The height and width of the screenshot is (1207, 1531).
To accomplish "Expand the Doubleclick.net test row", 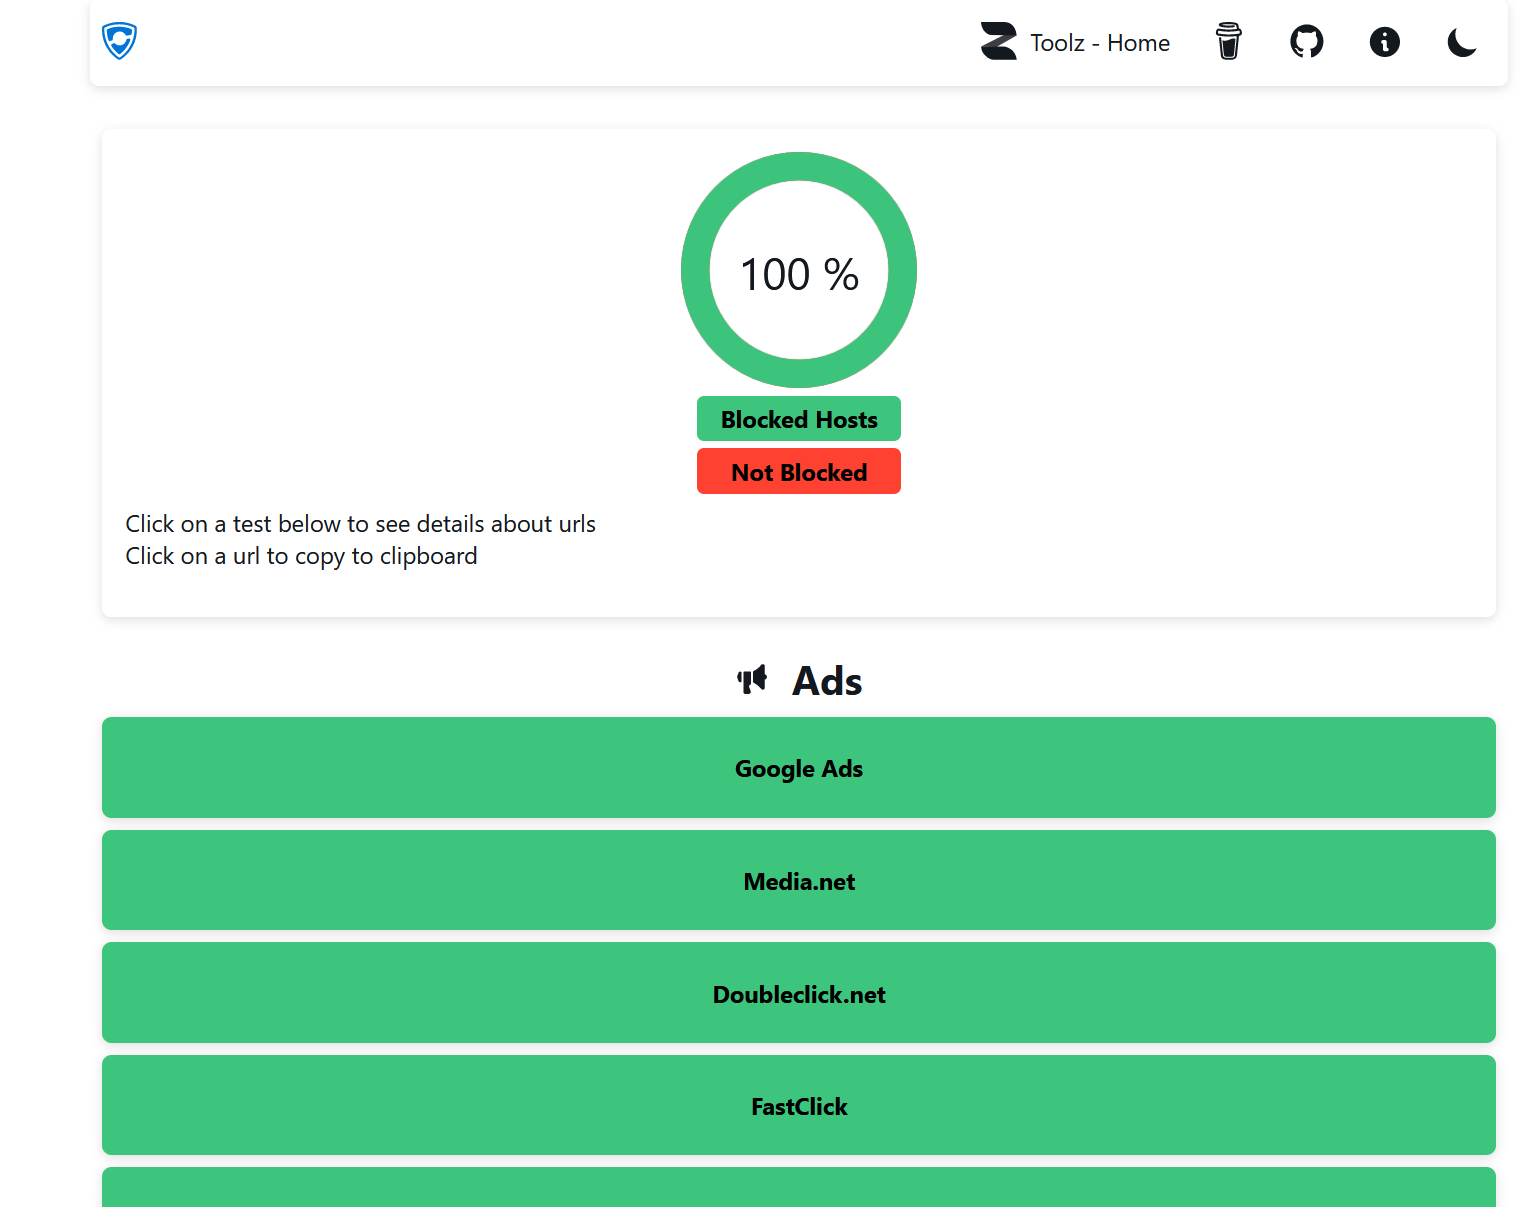I will pos(799,994).
